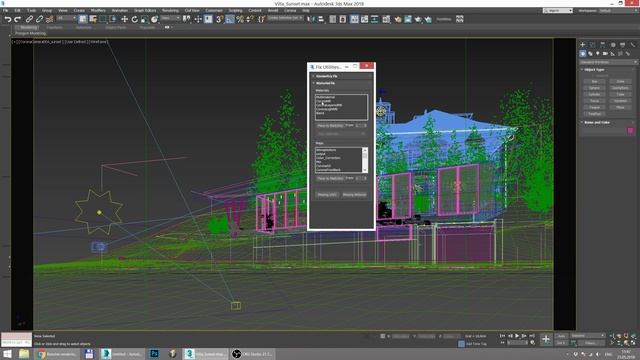Undo the last action
This screenshot has width=640, height=360.
click(8, 19)
